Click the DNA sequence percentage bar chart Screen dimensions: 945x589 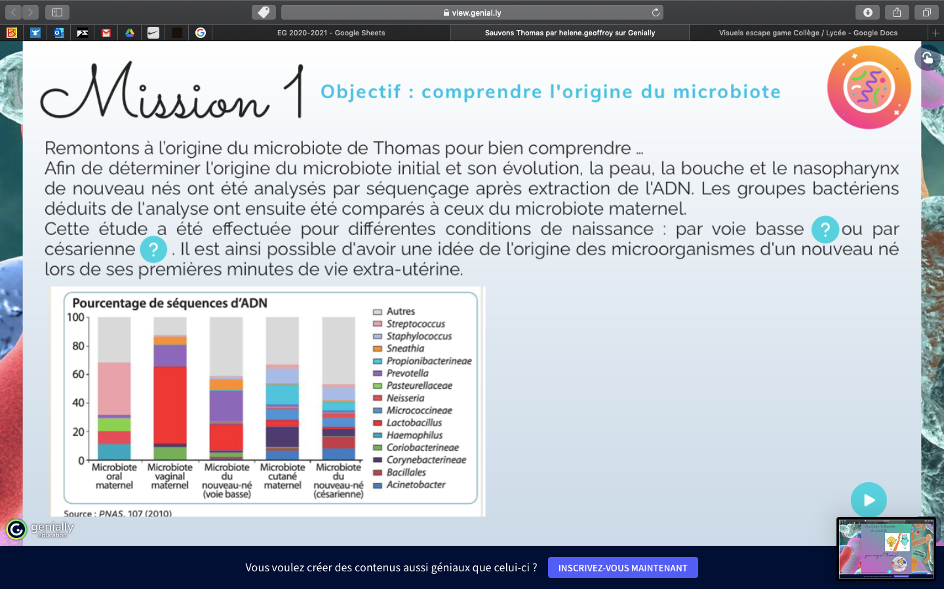point(271,398)
